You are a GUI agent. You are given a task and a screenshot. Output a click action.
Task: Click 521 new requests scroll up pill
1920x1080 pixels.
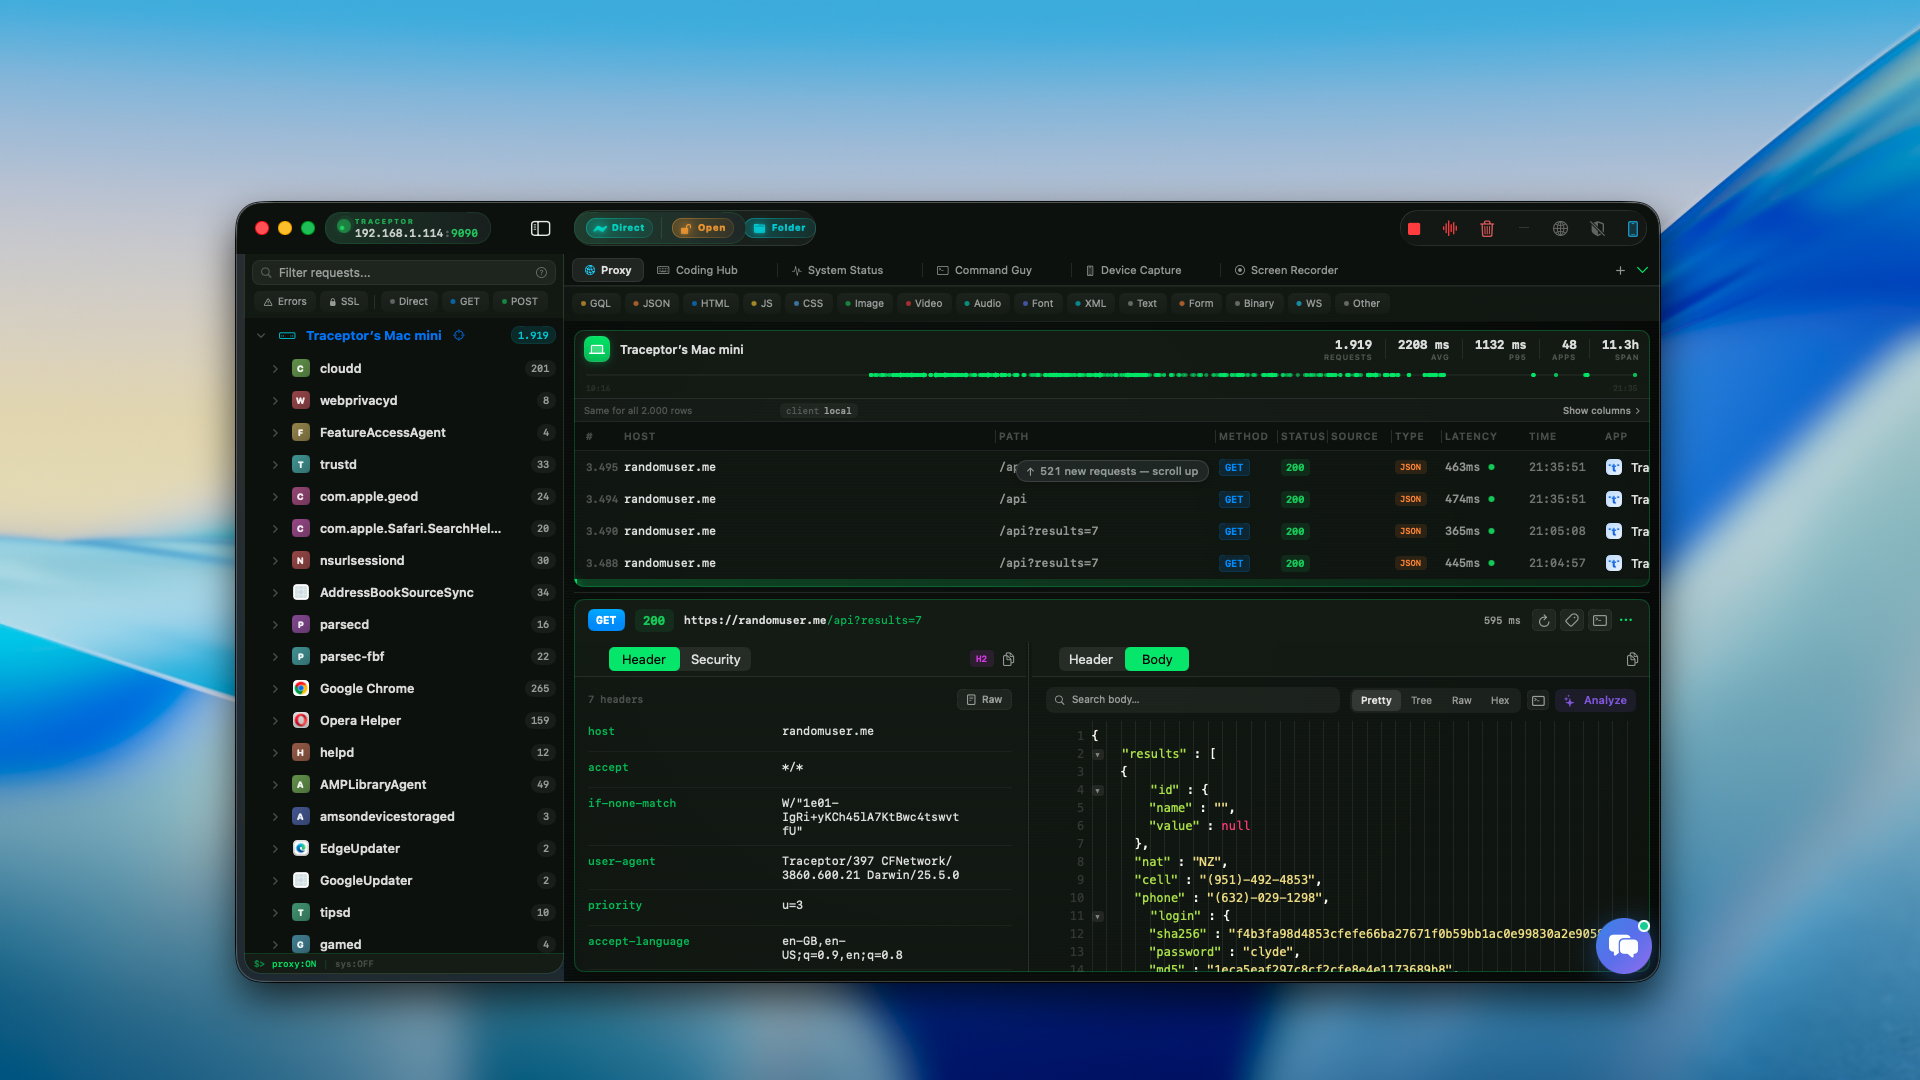tap(1112, 471)
